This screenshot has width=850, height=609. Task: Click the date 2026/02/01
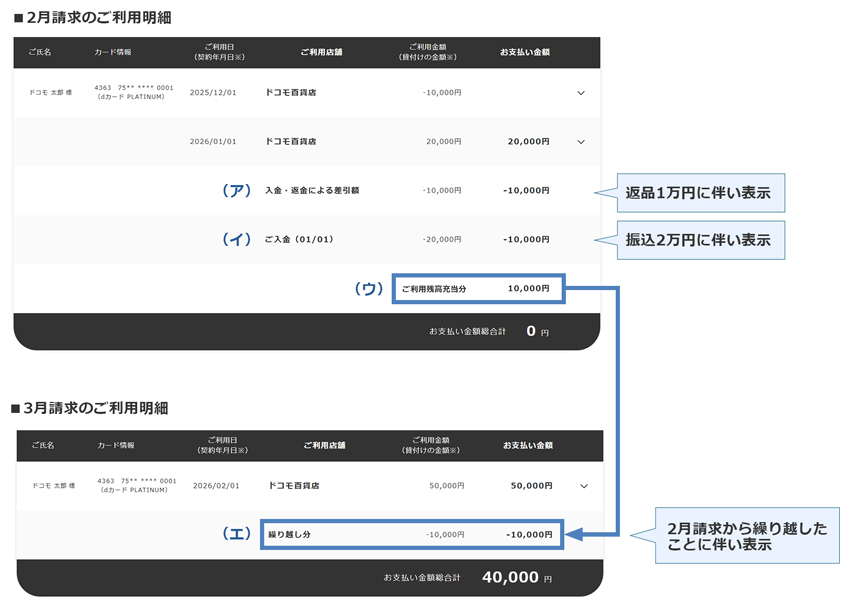pos(216,486)
